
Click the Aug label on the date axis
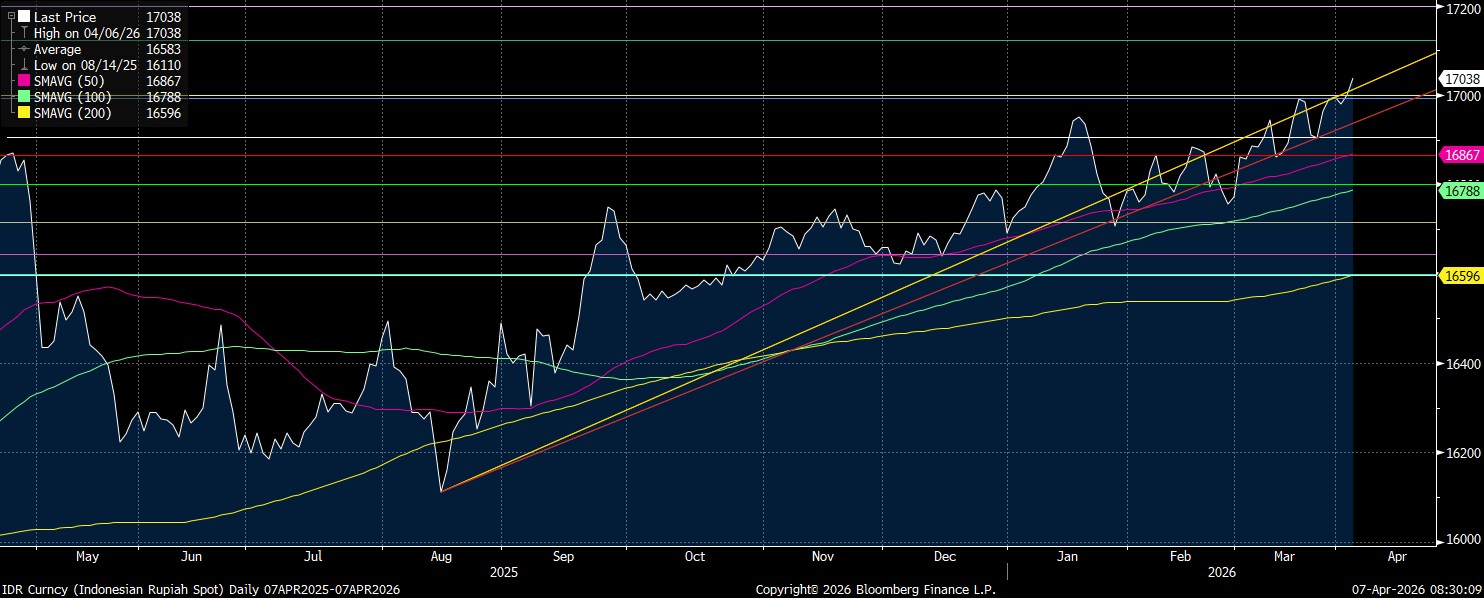click(440, 556)
